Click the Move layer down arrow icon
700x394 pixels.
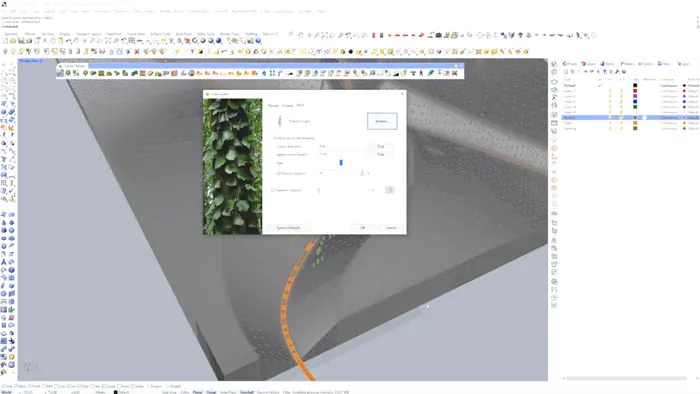pyautogui.click(x=592, y=72)
